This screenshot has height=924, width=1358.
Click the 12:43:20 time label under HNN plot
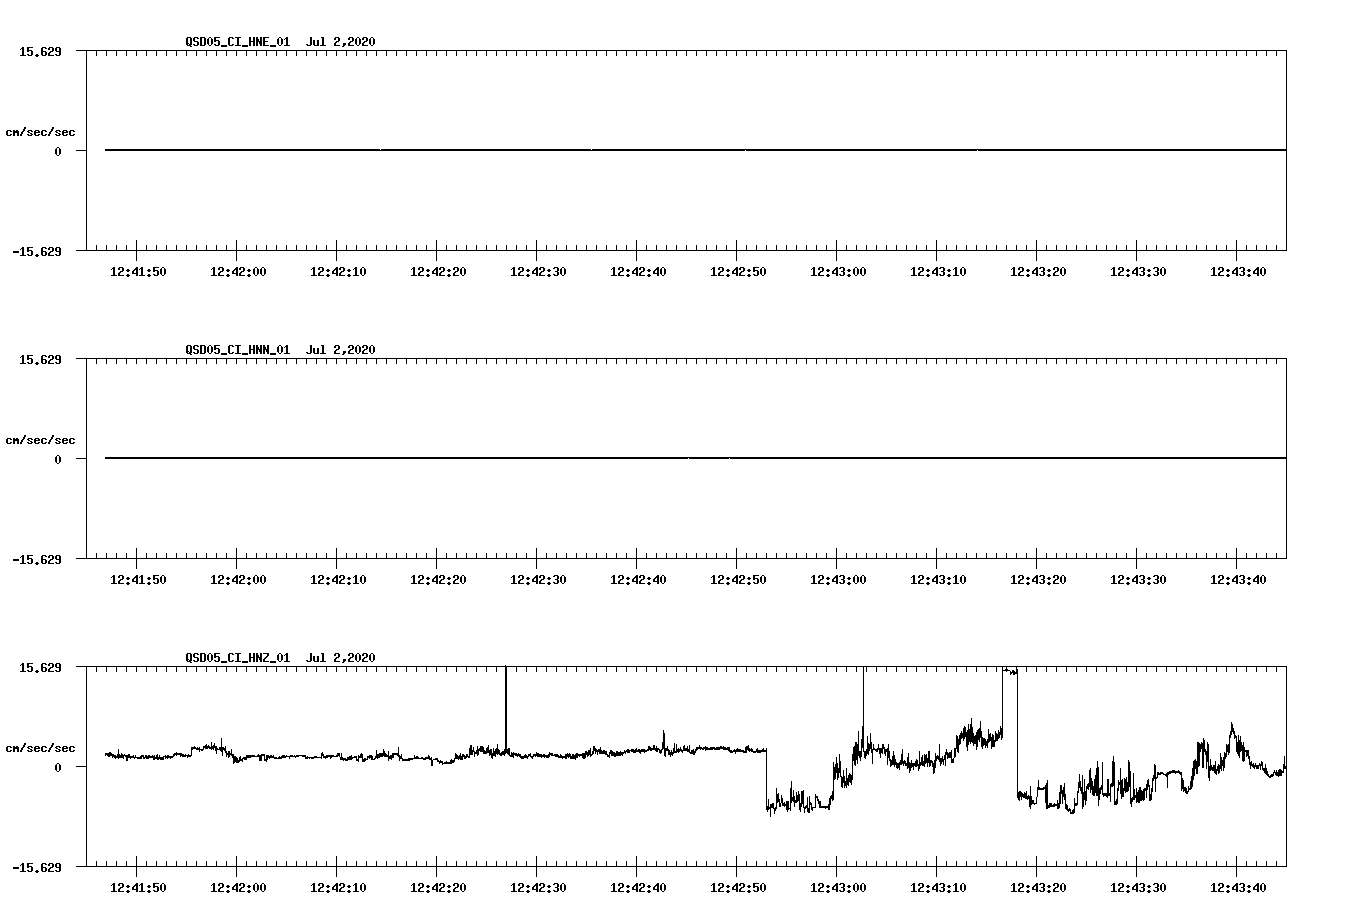click(x=1038, y=579)
